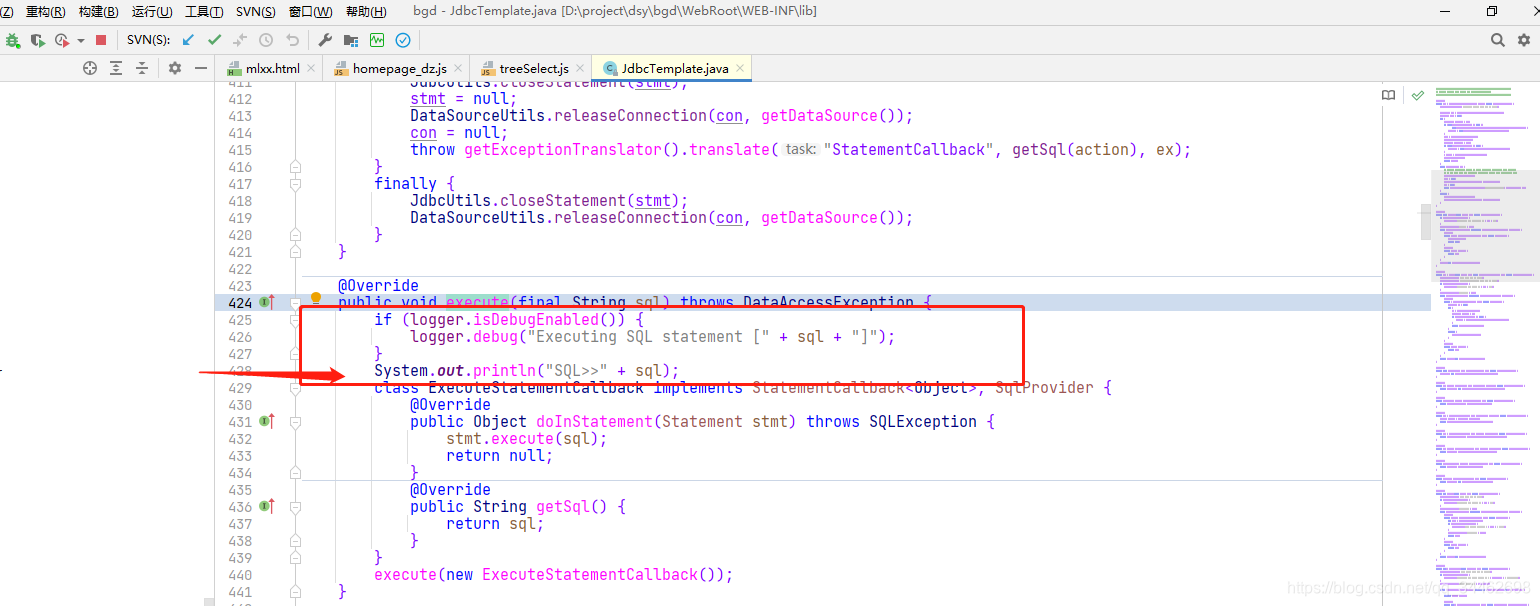
Task: Update project via SVN blue arrow
Action: (x=188, y=40)
